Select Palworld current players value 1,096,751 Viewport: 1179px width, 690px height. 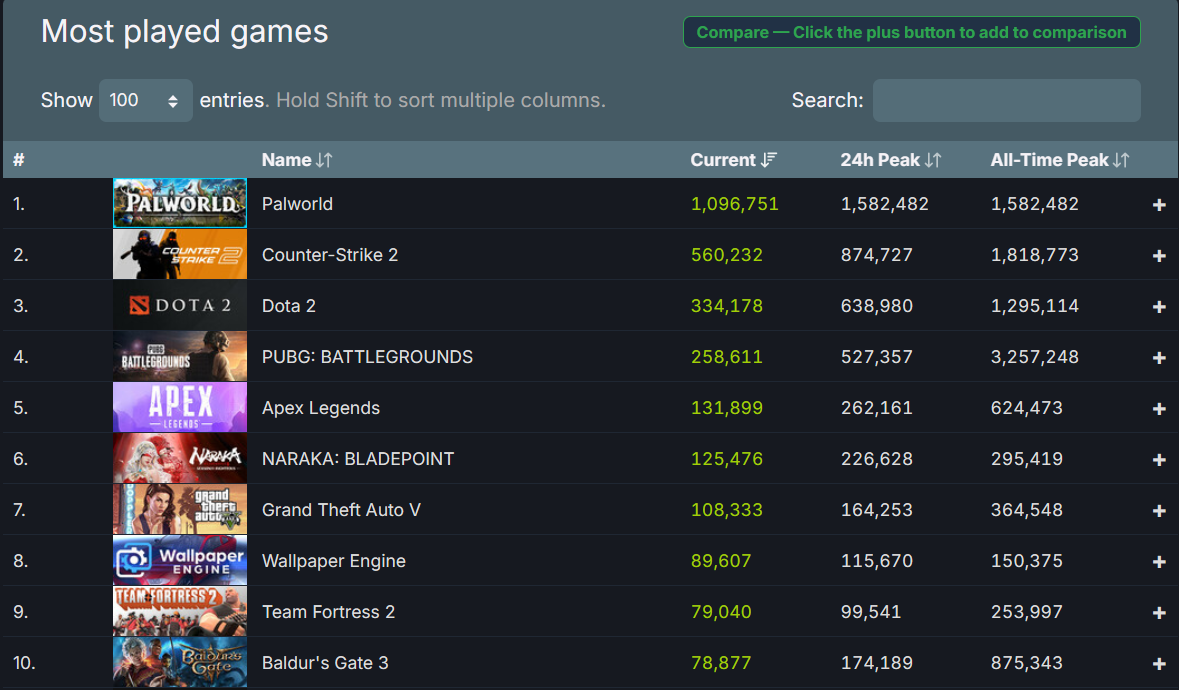coord(735,204)
